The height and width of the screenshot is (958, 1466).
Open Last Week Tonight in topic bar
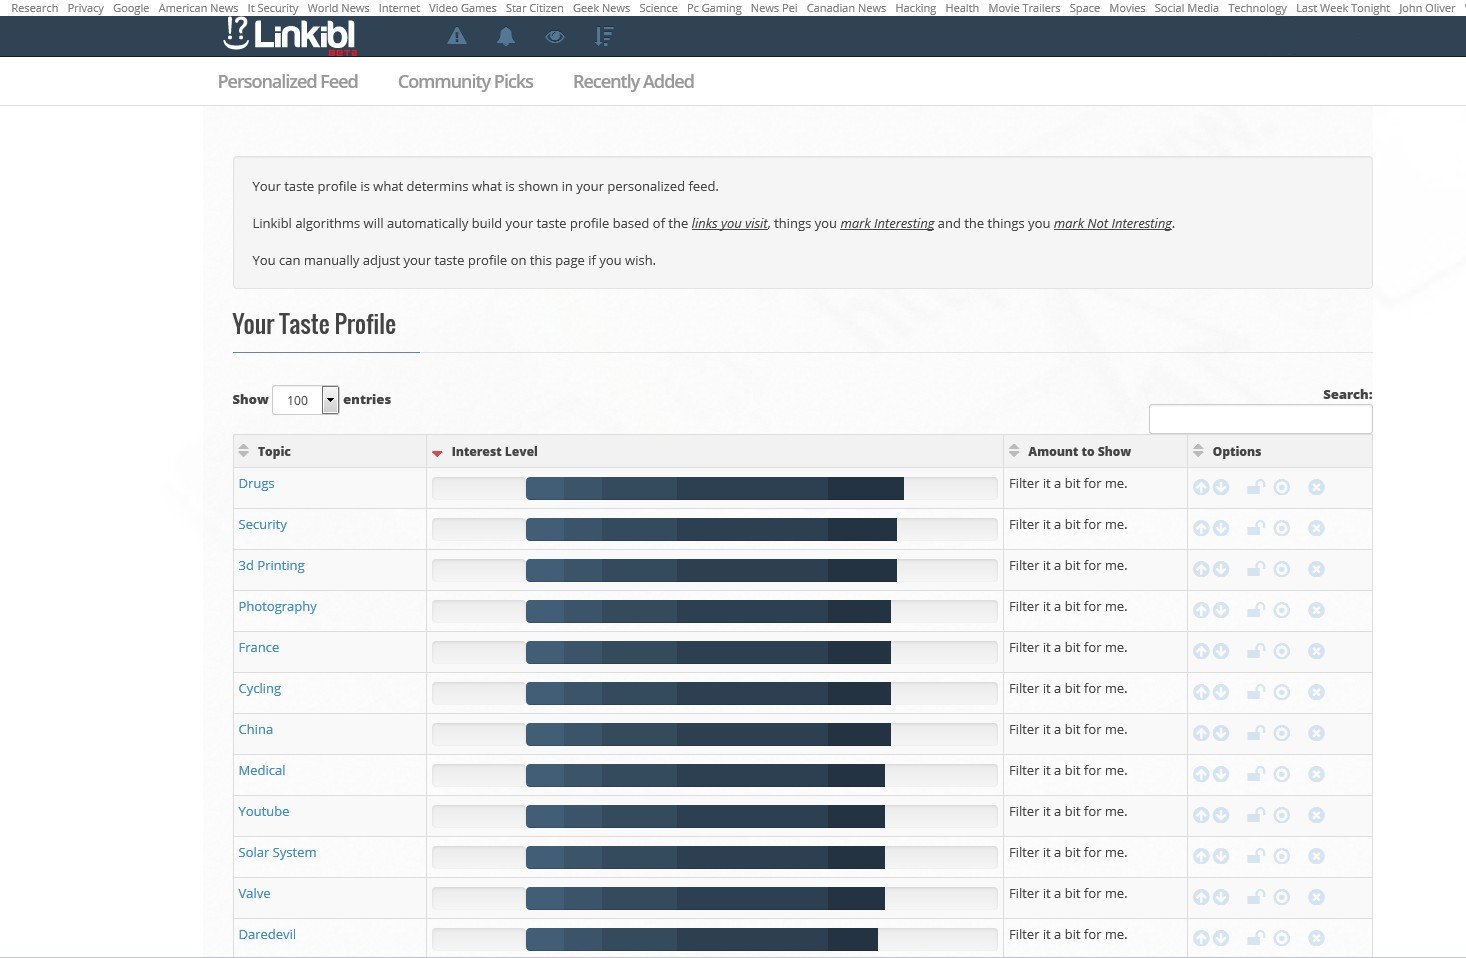[x=1342, y=8]
